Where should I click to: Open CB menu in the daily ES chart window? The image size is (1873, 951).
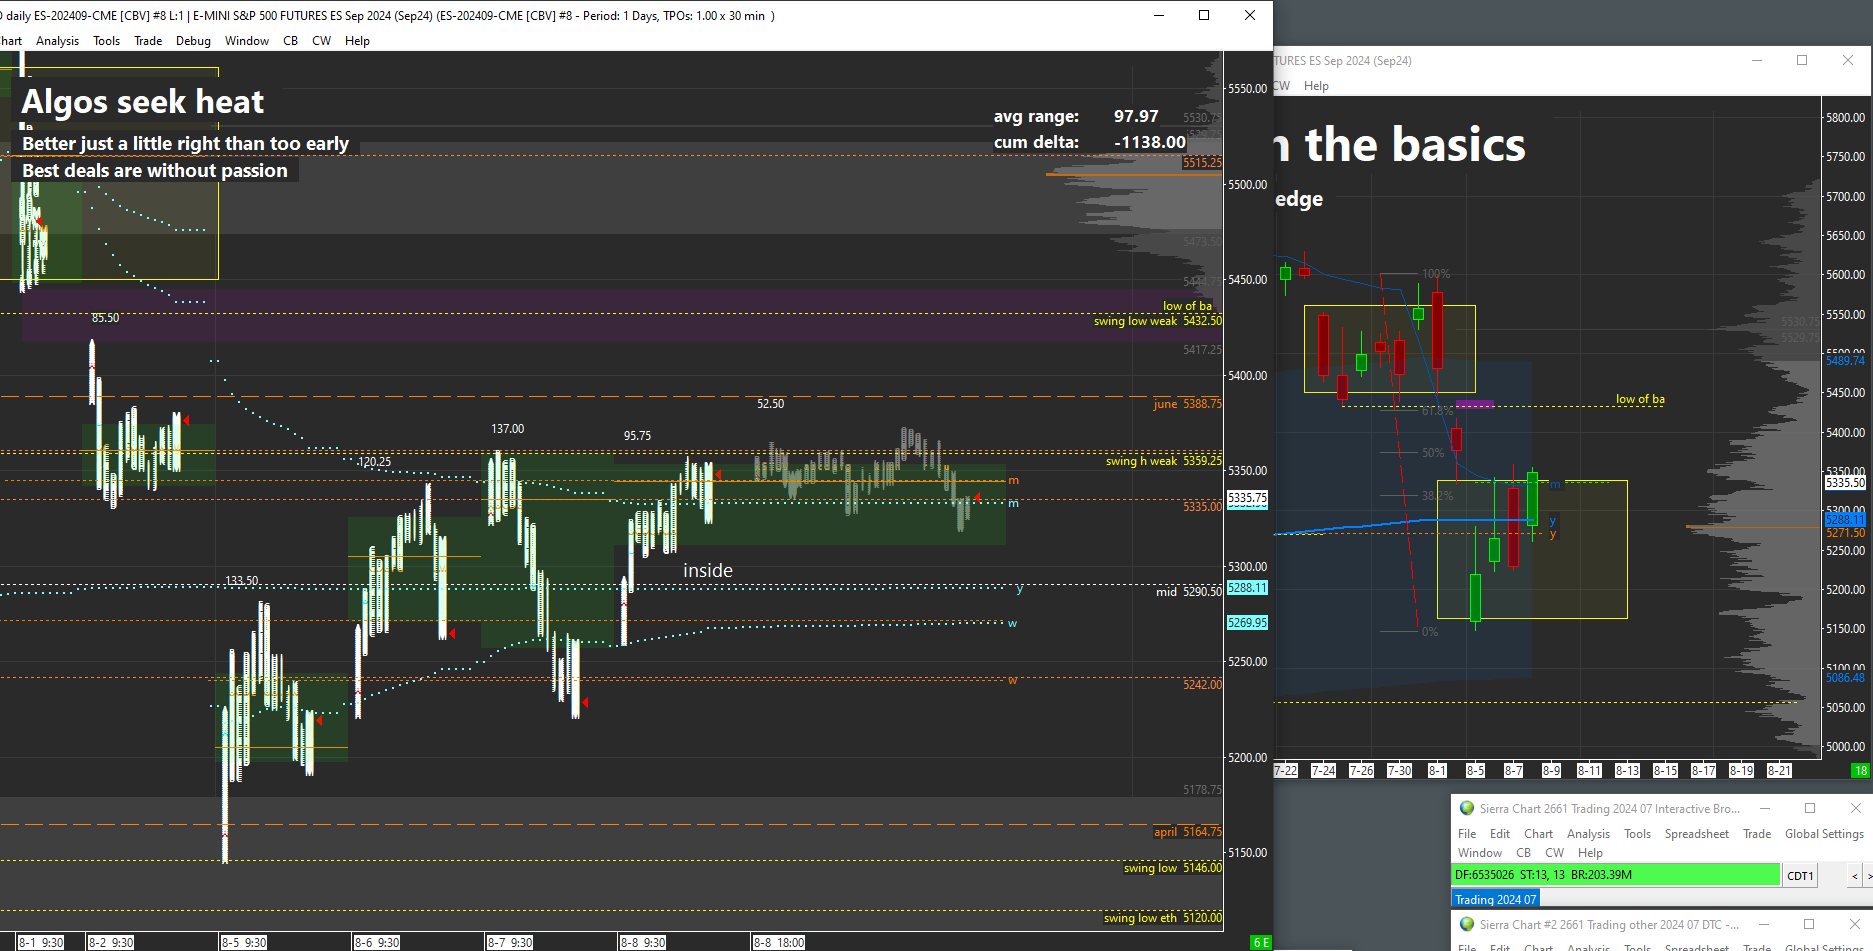tap(291, 41)
